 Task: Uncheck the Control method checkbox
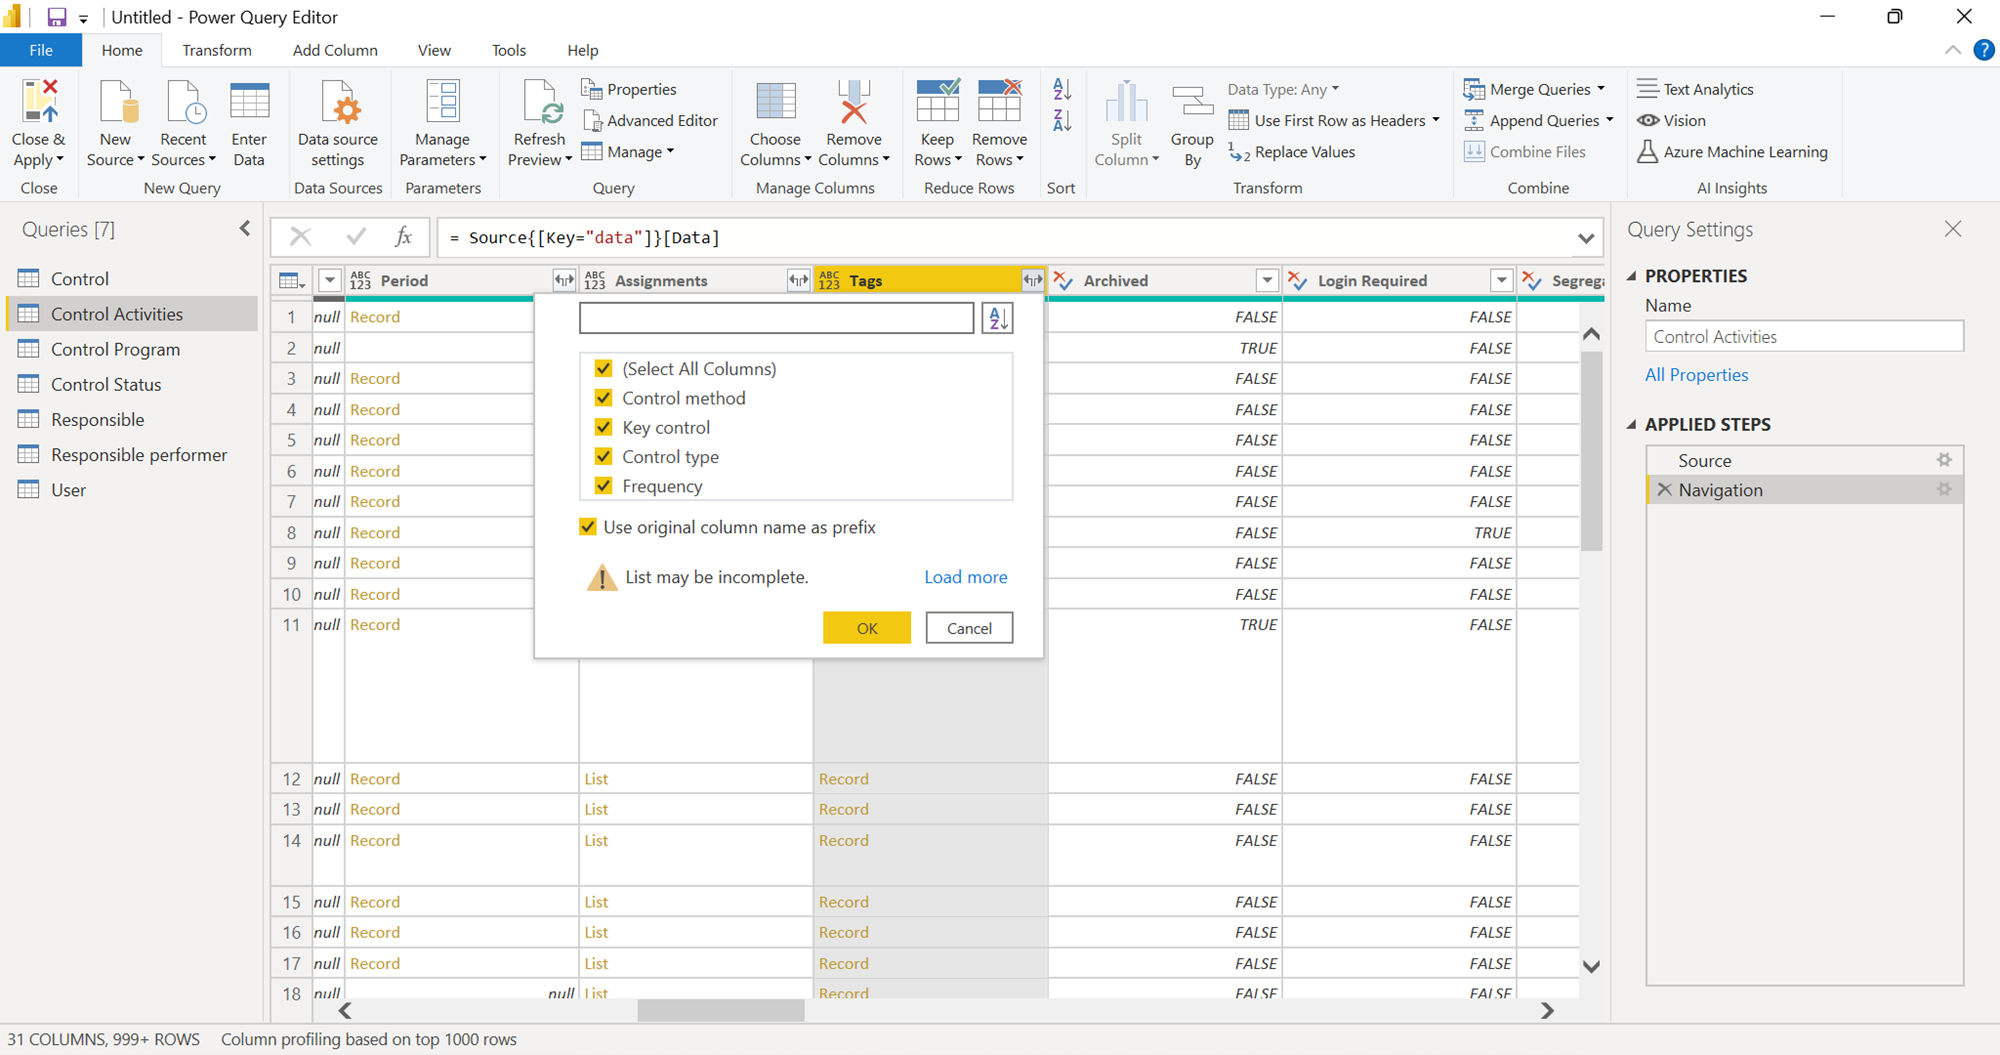coord(603,398)
